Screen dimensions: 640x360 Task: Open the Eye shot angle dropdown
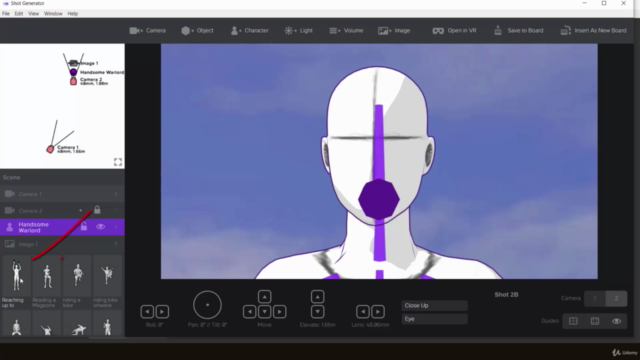[x=435, y=319]
